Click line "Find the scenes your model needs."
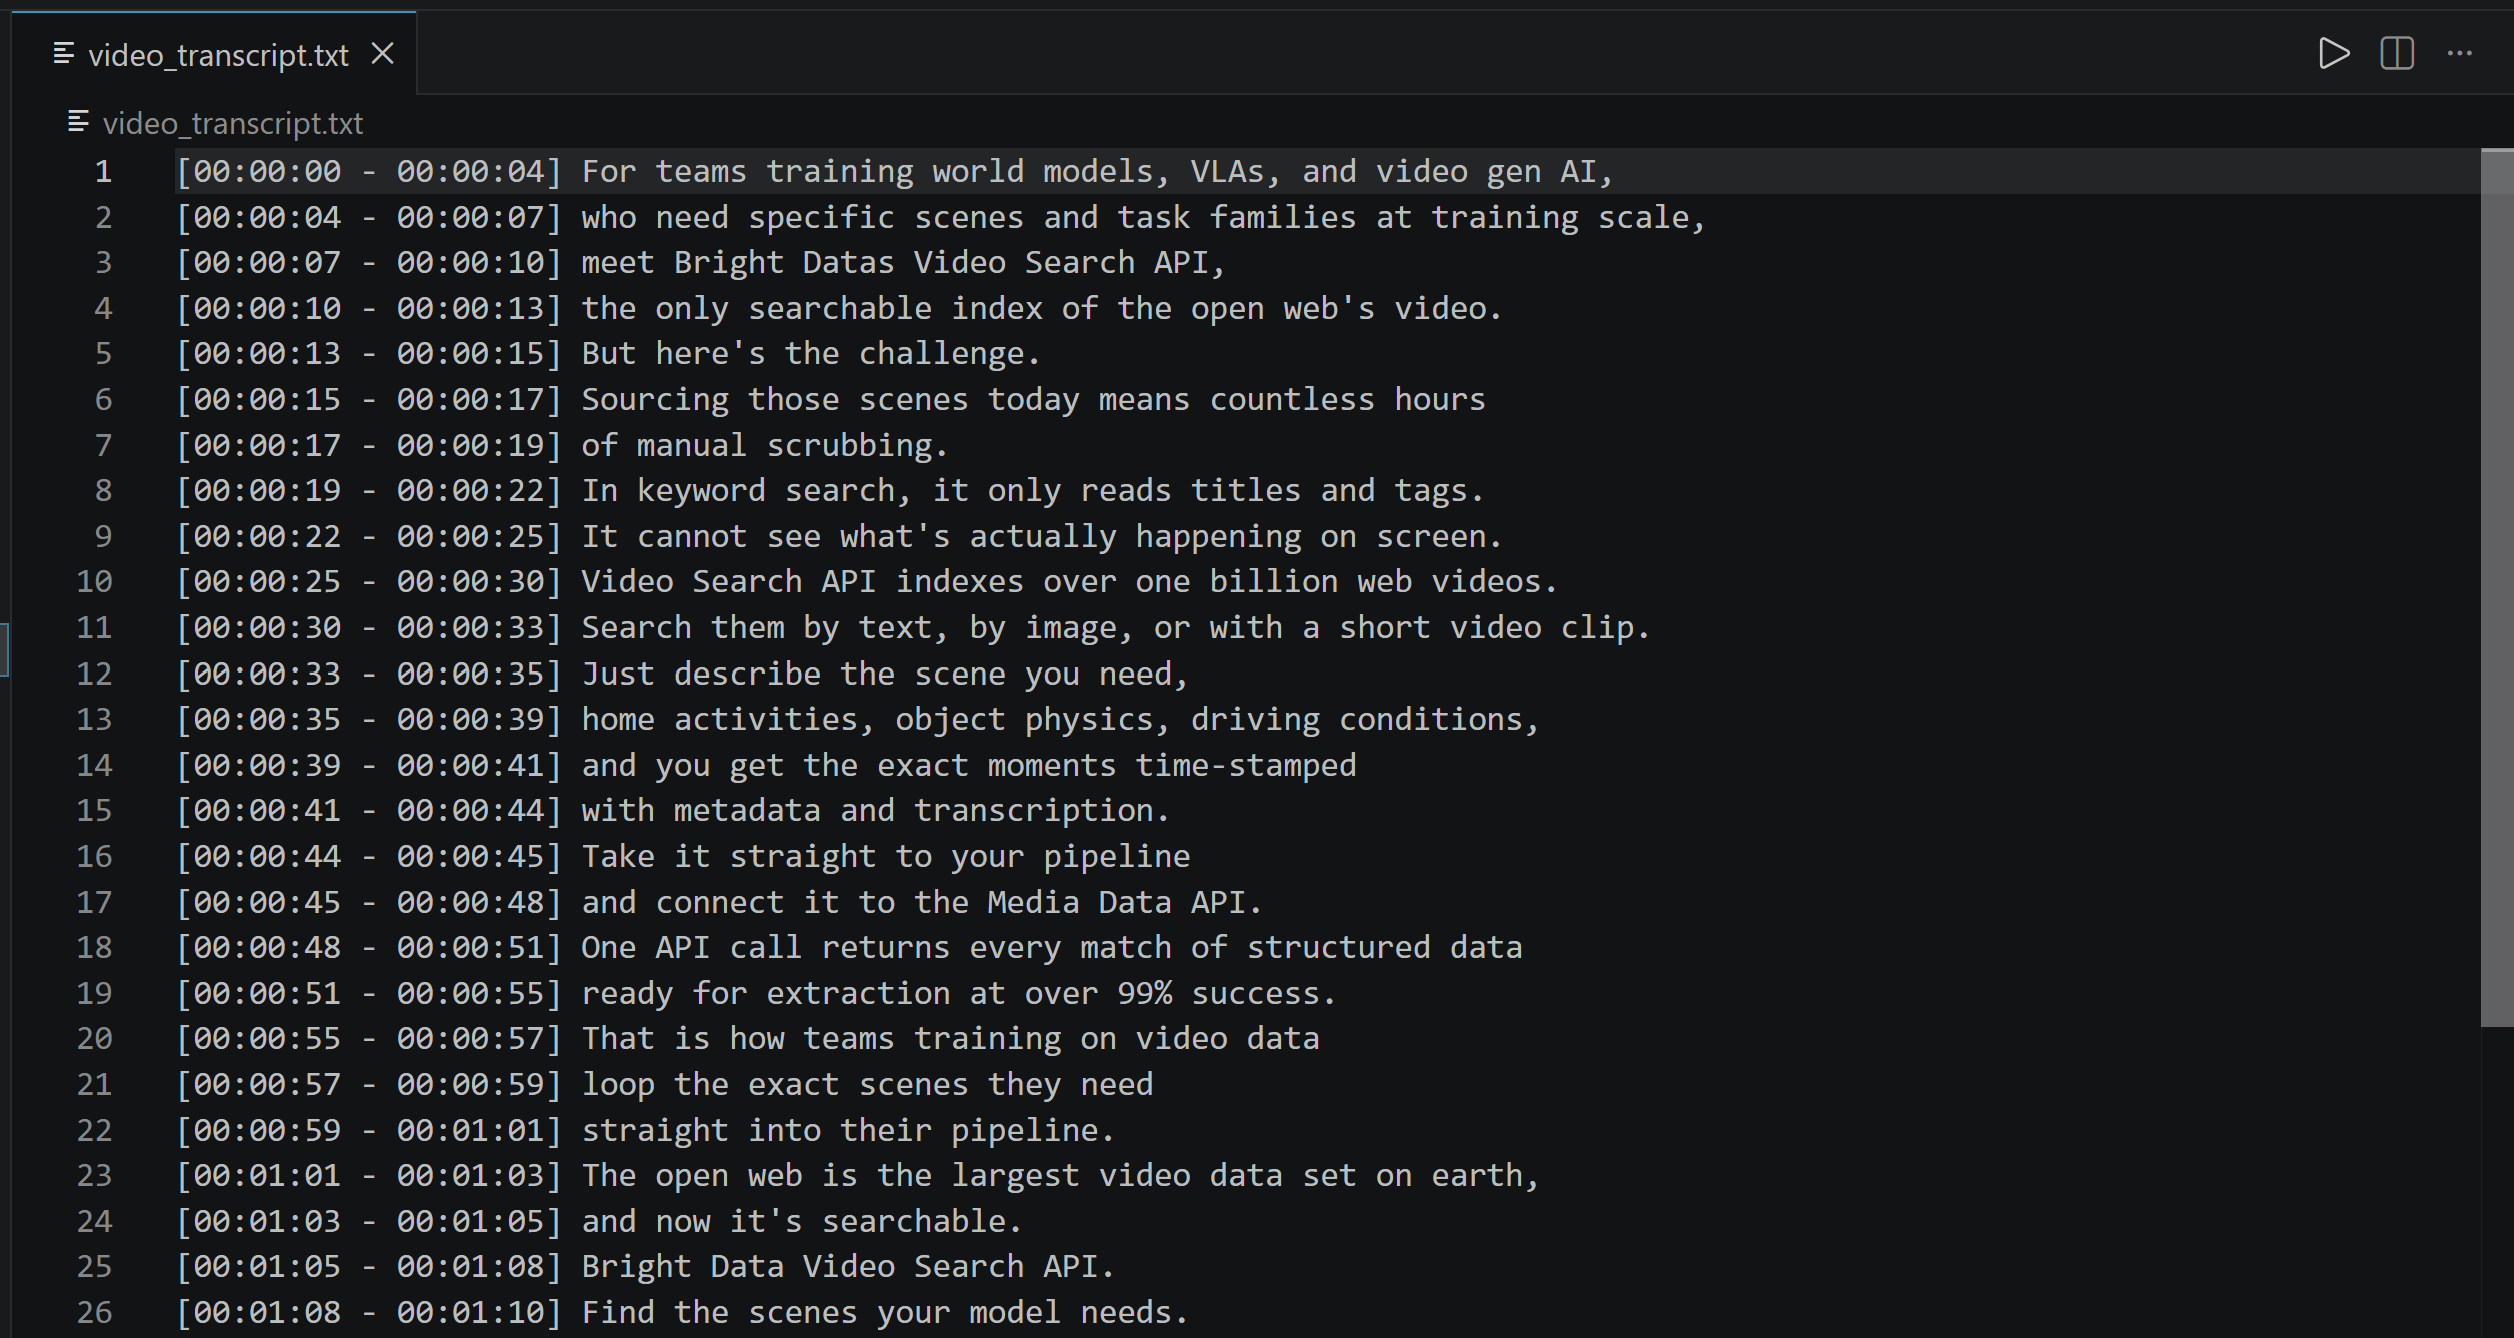Screen dimensions: 2514x1338 click(885, 1313)
